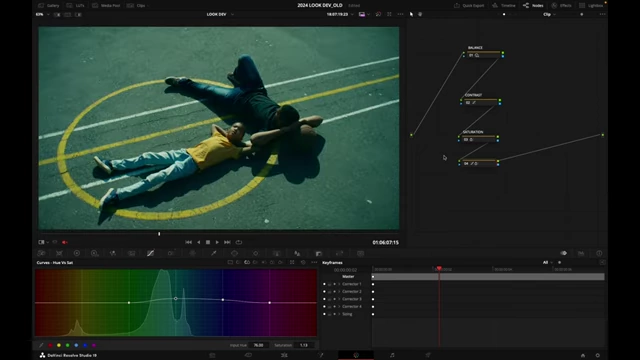Open the All keyframes filter dropdown
Image resolution: width=640 pixels, height=360 pixels.
[547, 262]
